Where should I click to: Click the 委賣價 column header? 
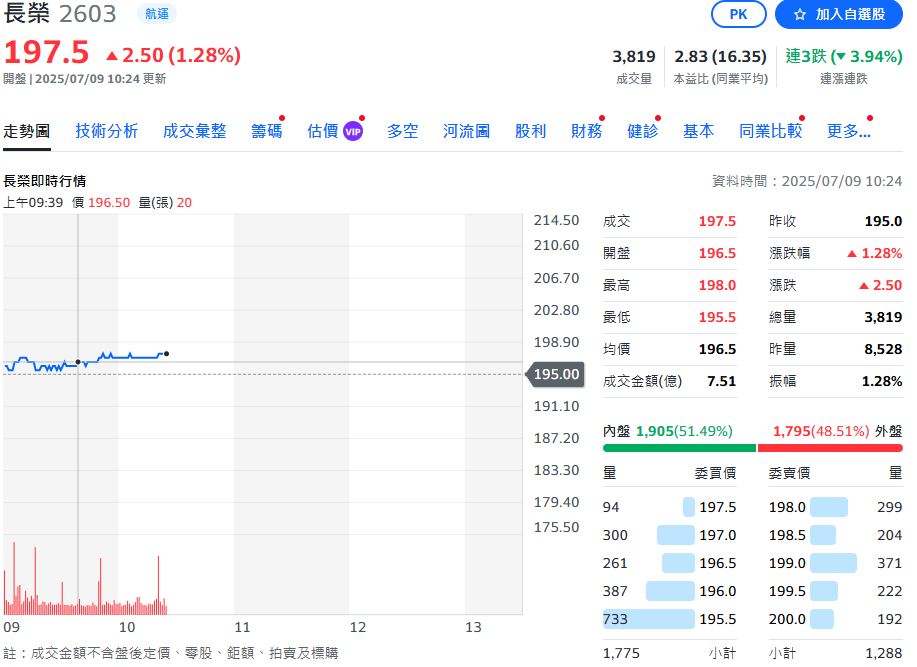[x=790, y=473]
